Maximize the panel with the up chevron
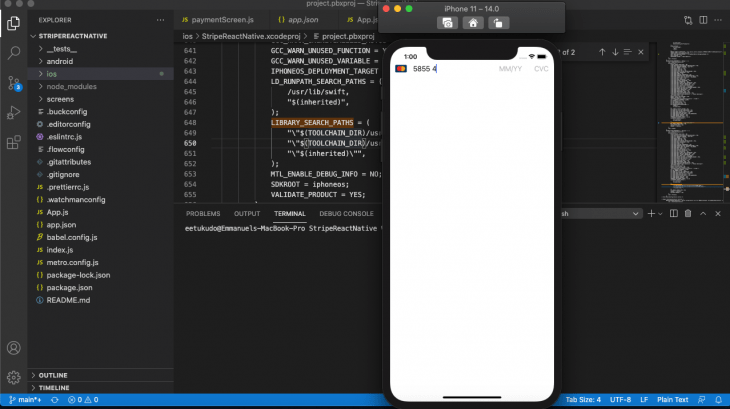Image resolution: width=730 pixels, height=409 pixels. pos(703,214)
